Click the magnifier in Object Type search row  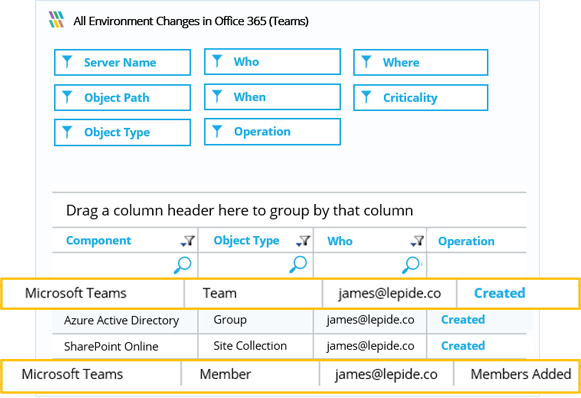pyautogui.click(x=298, y=265)
